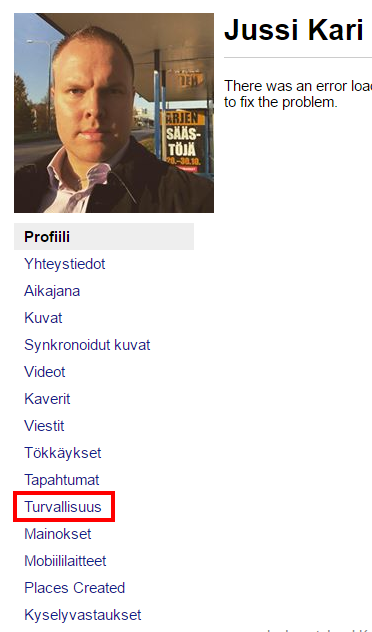Viewport: 372px width, 632px height.
Task: Show the Kaverit list
Action: 47,399
